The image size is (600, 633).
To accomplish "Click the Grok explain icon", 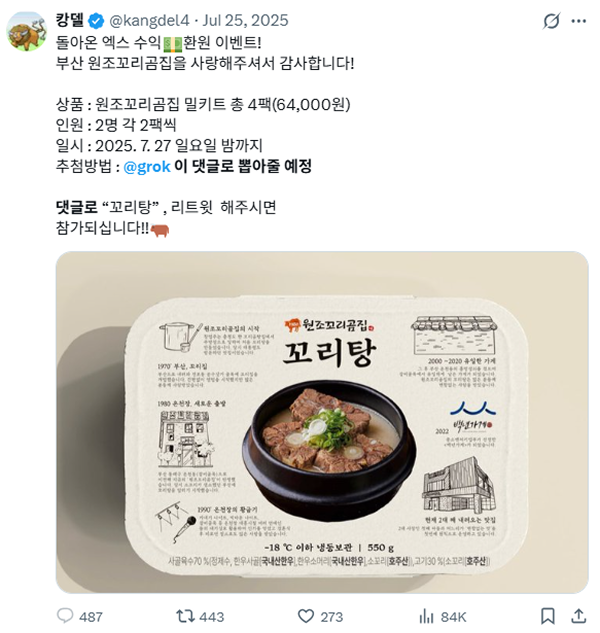I will click(x=551, y=21).
